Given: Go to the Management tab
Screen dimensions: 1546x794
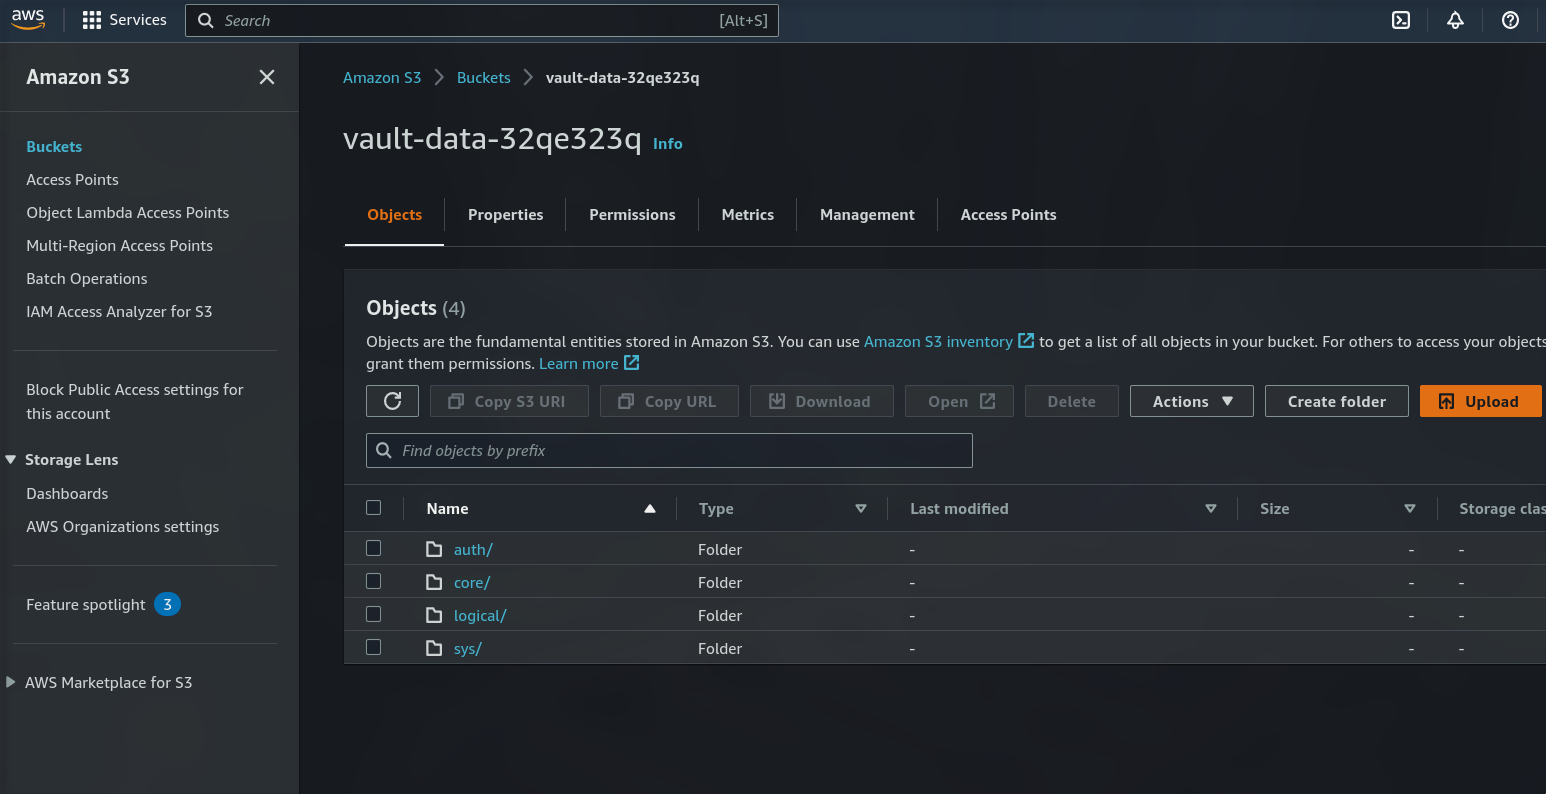Looking at the screenshot, I should coord(867,215).
